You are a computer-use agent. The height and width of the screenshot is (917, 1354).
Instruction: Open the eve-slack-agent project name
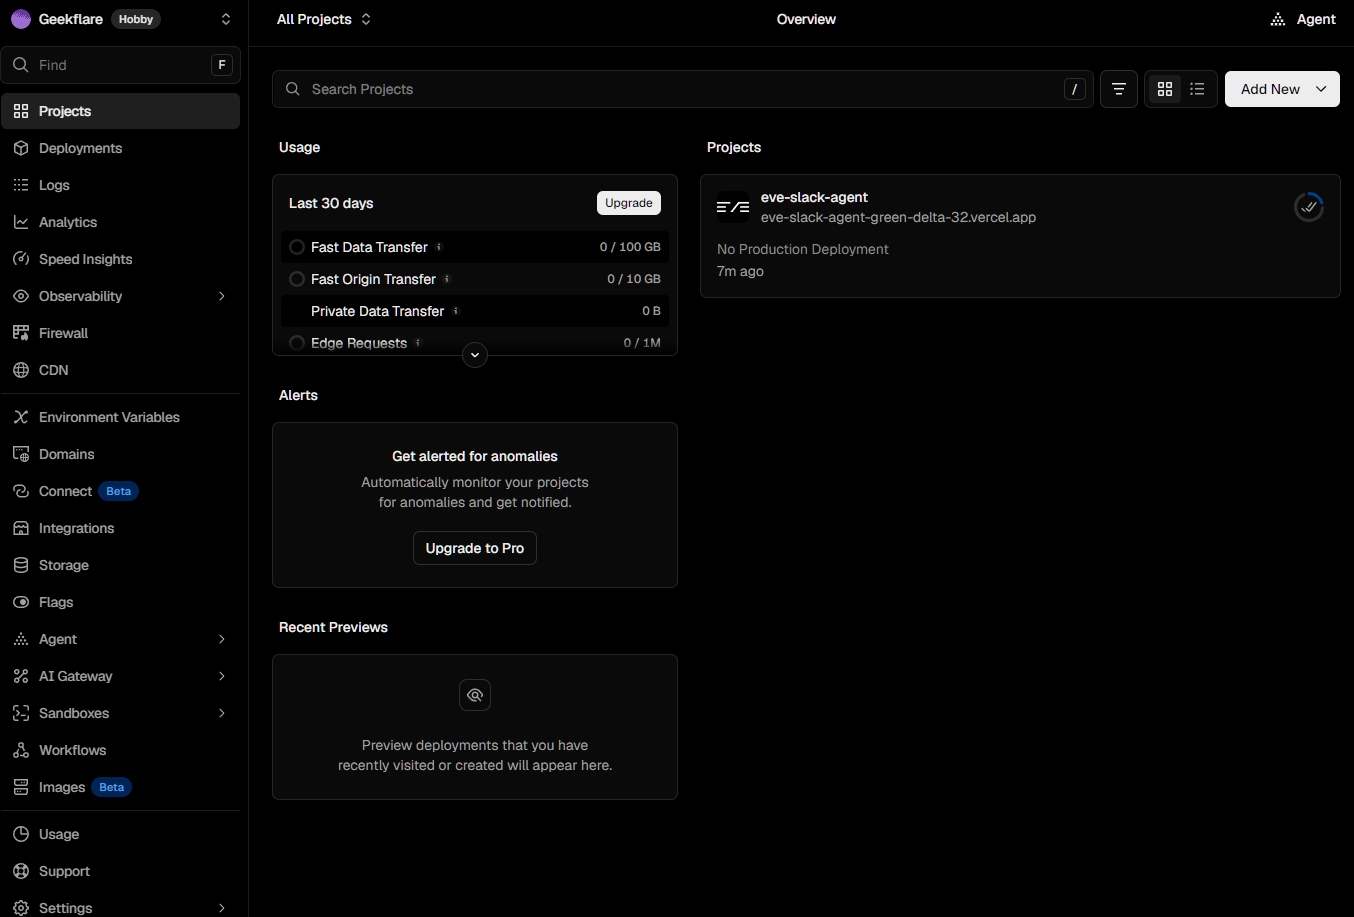click(x=814, y=197)
